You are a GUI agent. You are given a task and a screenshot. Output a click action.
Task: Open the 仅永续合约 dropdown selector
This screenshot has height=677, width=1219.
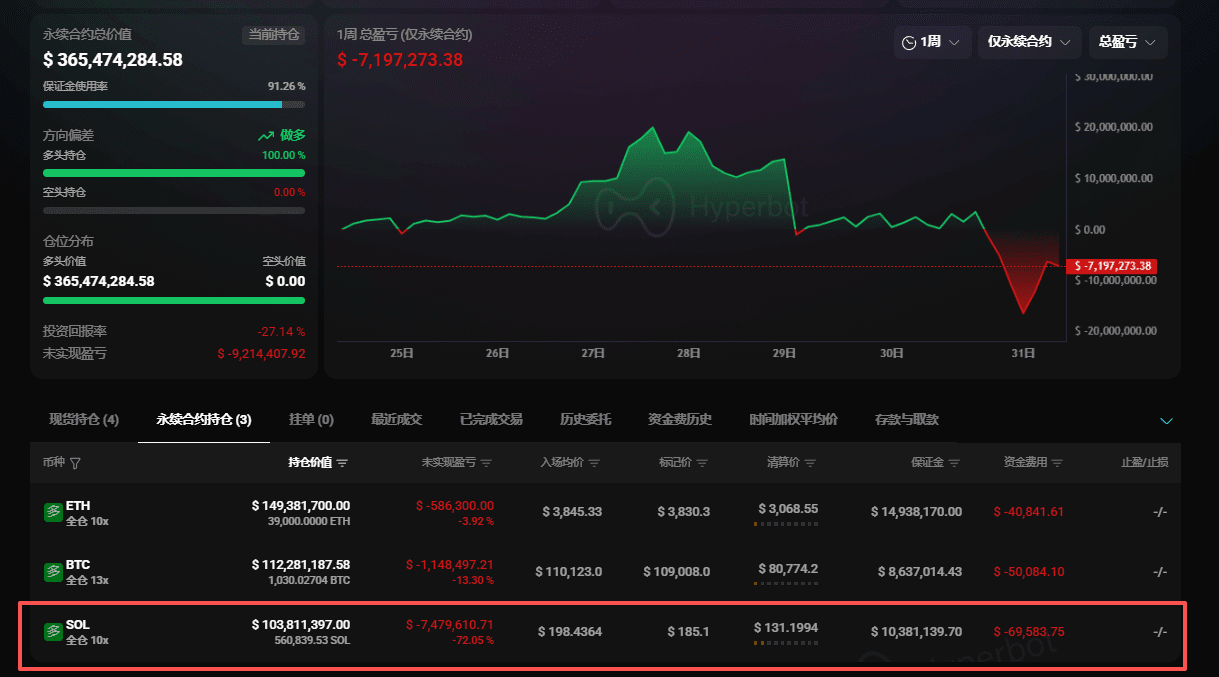point(1028,42)
